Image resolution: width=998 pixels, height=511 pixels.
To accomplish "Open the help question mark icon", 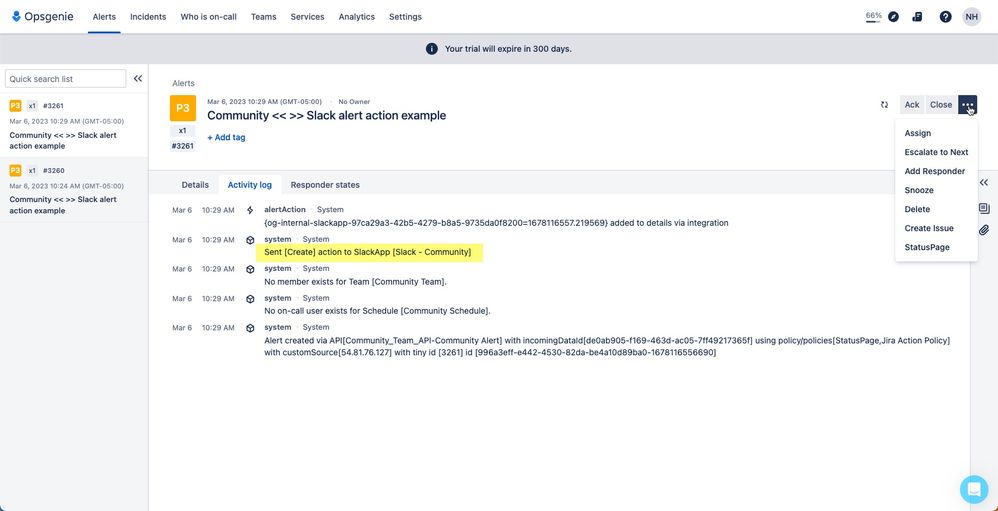I will point(945,17).
